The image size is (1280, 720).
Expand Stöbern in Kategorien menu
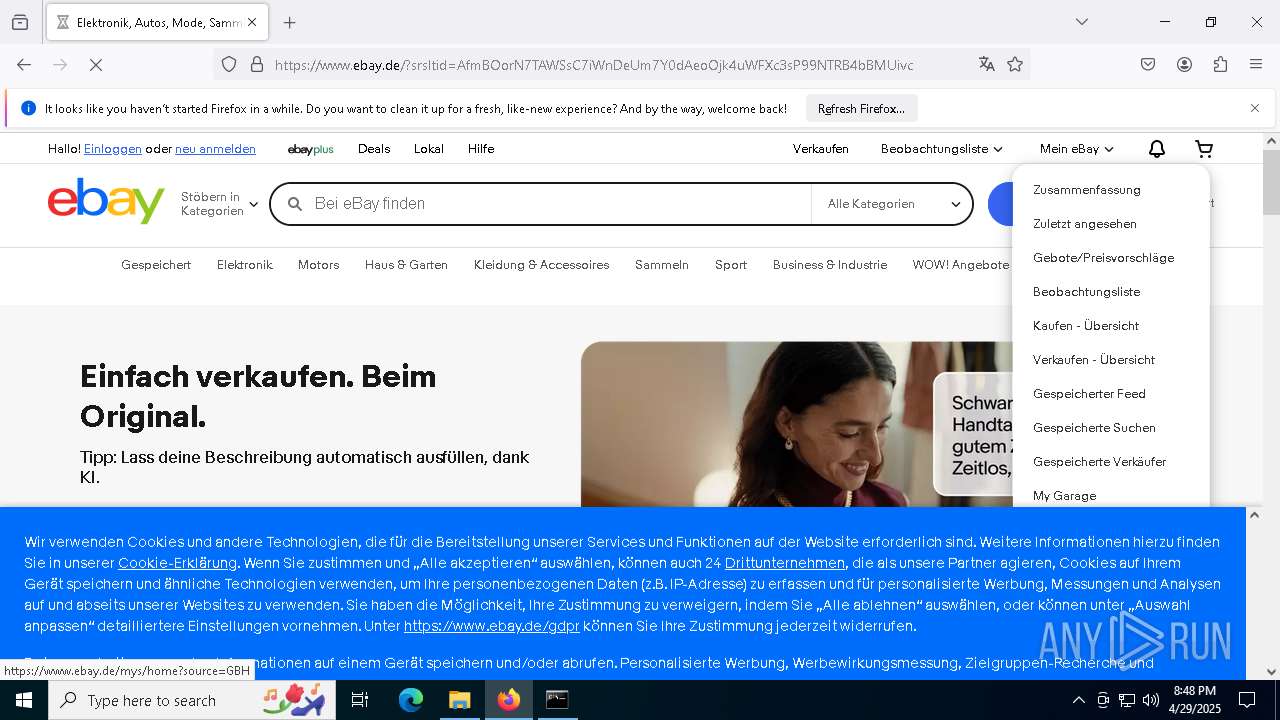click(x=219, y=204)
